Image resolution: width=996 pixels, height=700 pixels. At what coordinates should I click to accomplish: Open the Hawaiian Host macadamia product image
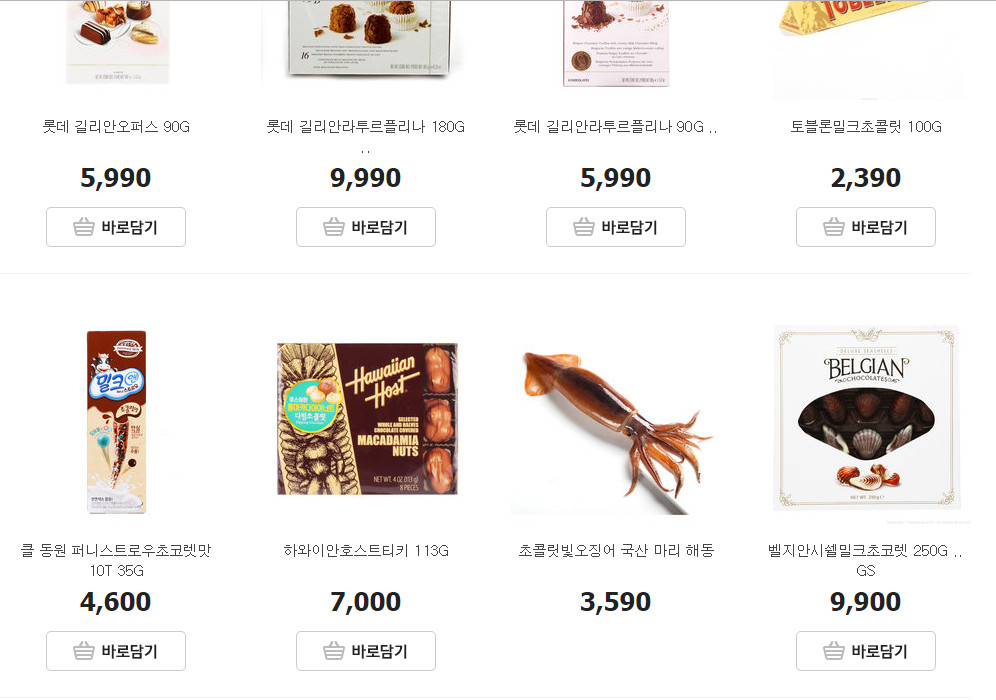[367, 419]
